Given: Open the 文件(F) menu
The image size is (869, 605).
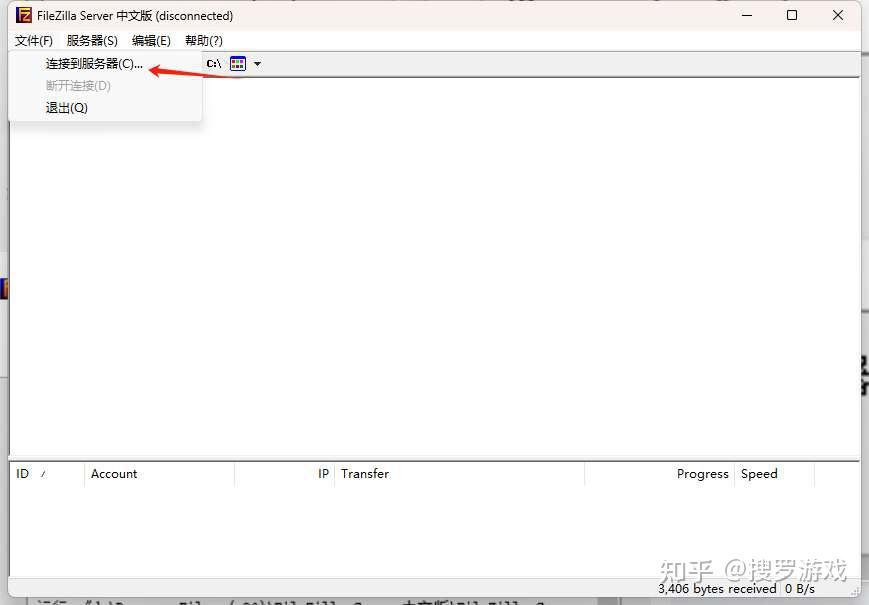Looking at the screenshot, I should [x=34, y=40].
